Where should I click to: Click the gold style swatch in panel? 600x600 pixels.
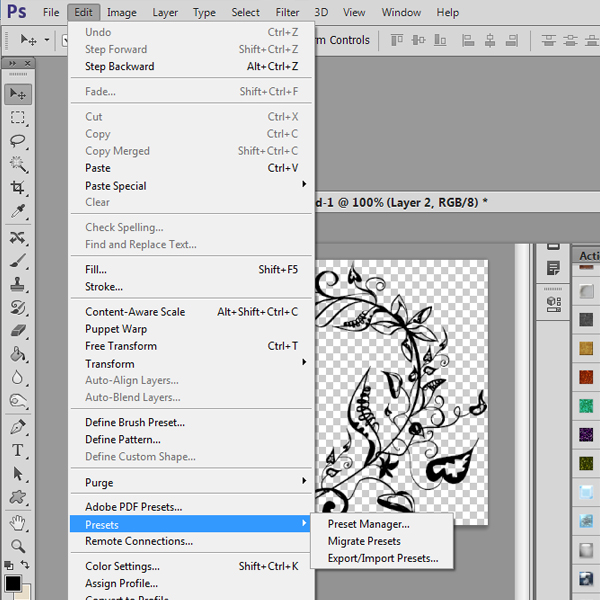pyautogui.click(x=586, y=348)
